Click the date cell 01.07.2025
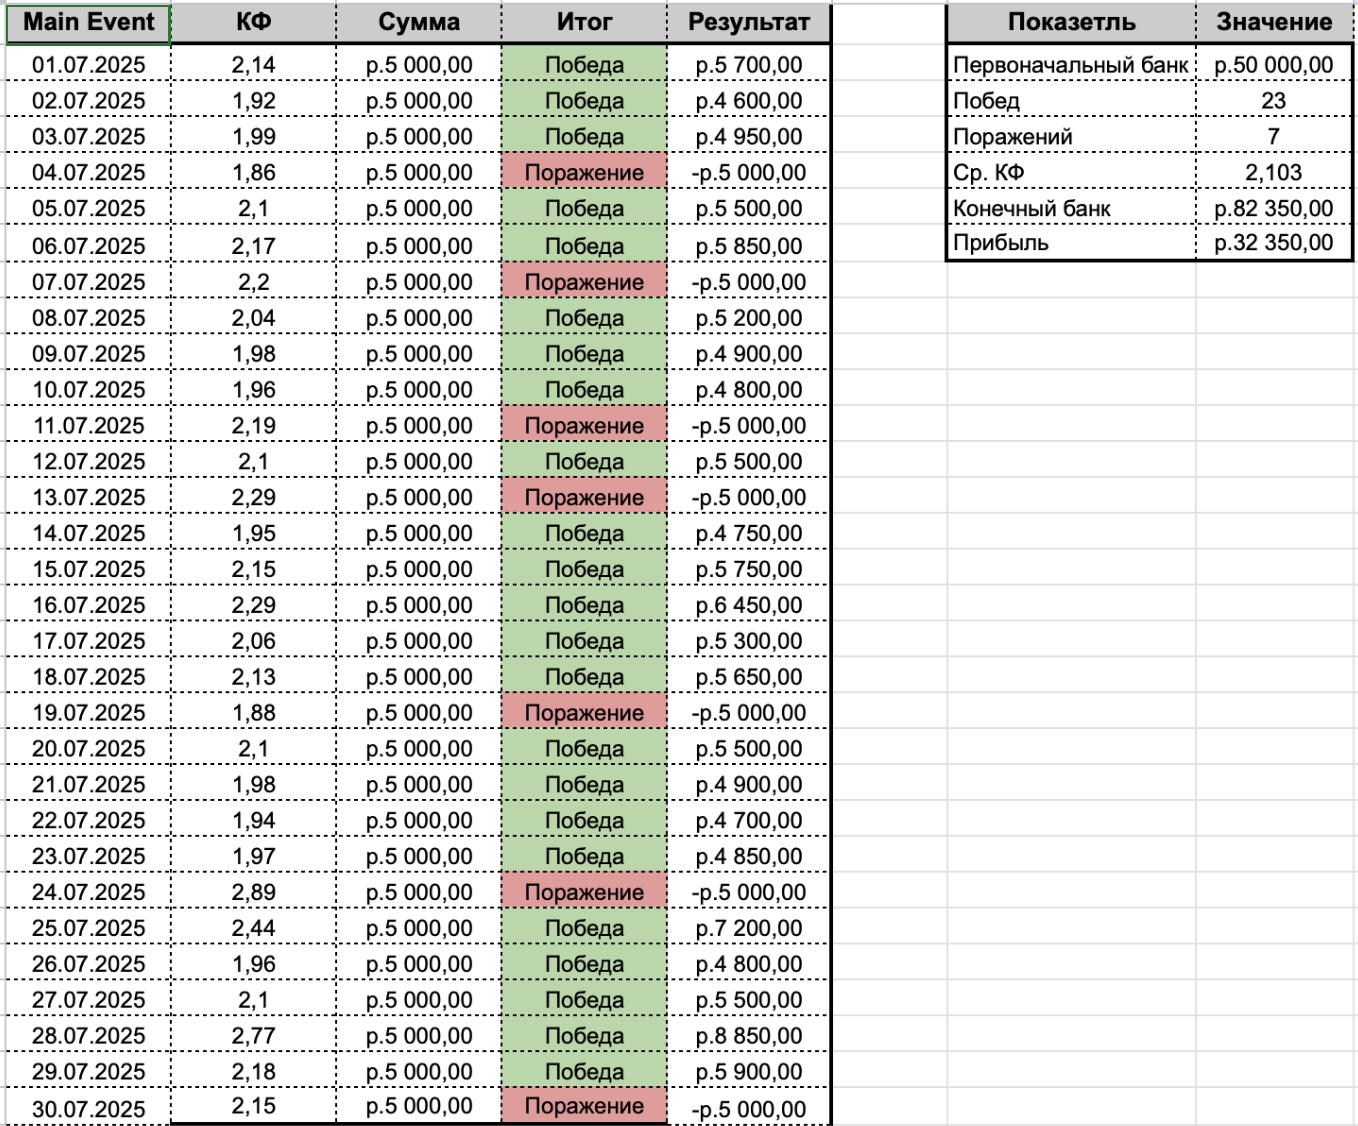The height and width of the screenshot is (1126, 1358). coord(89,65)
